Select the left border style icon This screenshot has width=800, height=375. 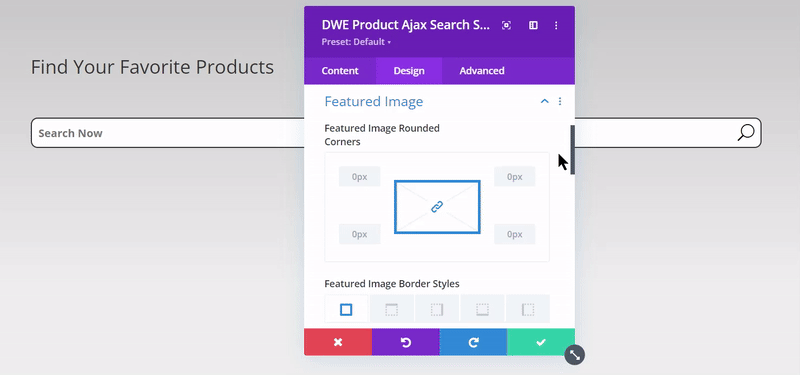point(528,309)
